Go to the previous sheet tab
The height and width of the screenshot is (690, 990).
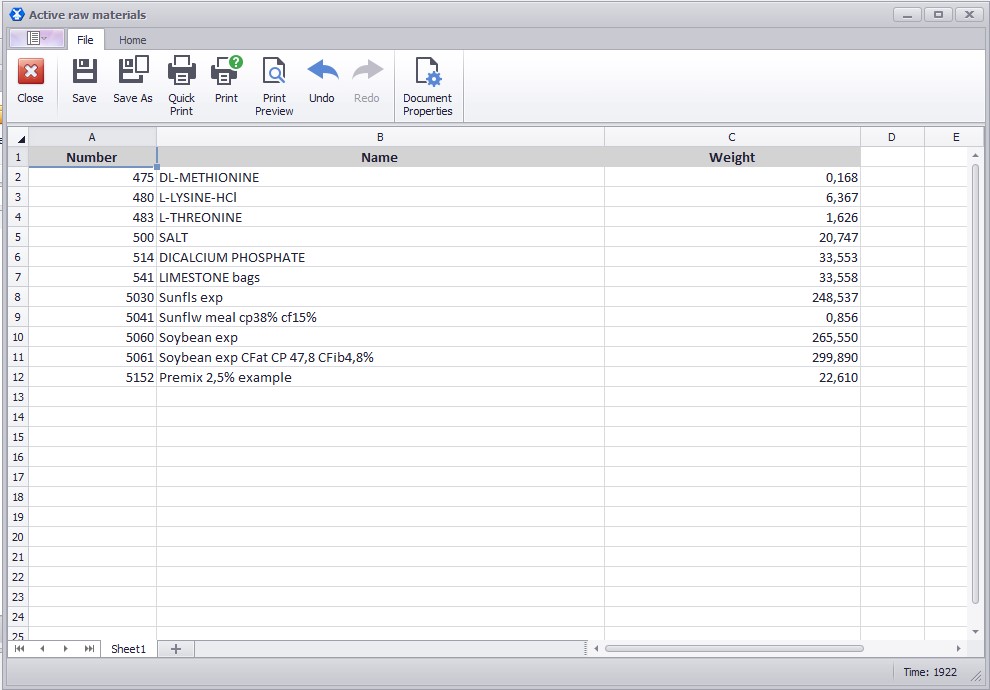42,649
